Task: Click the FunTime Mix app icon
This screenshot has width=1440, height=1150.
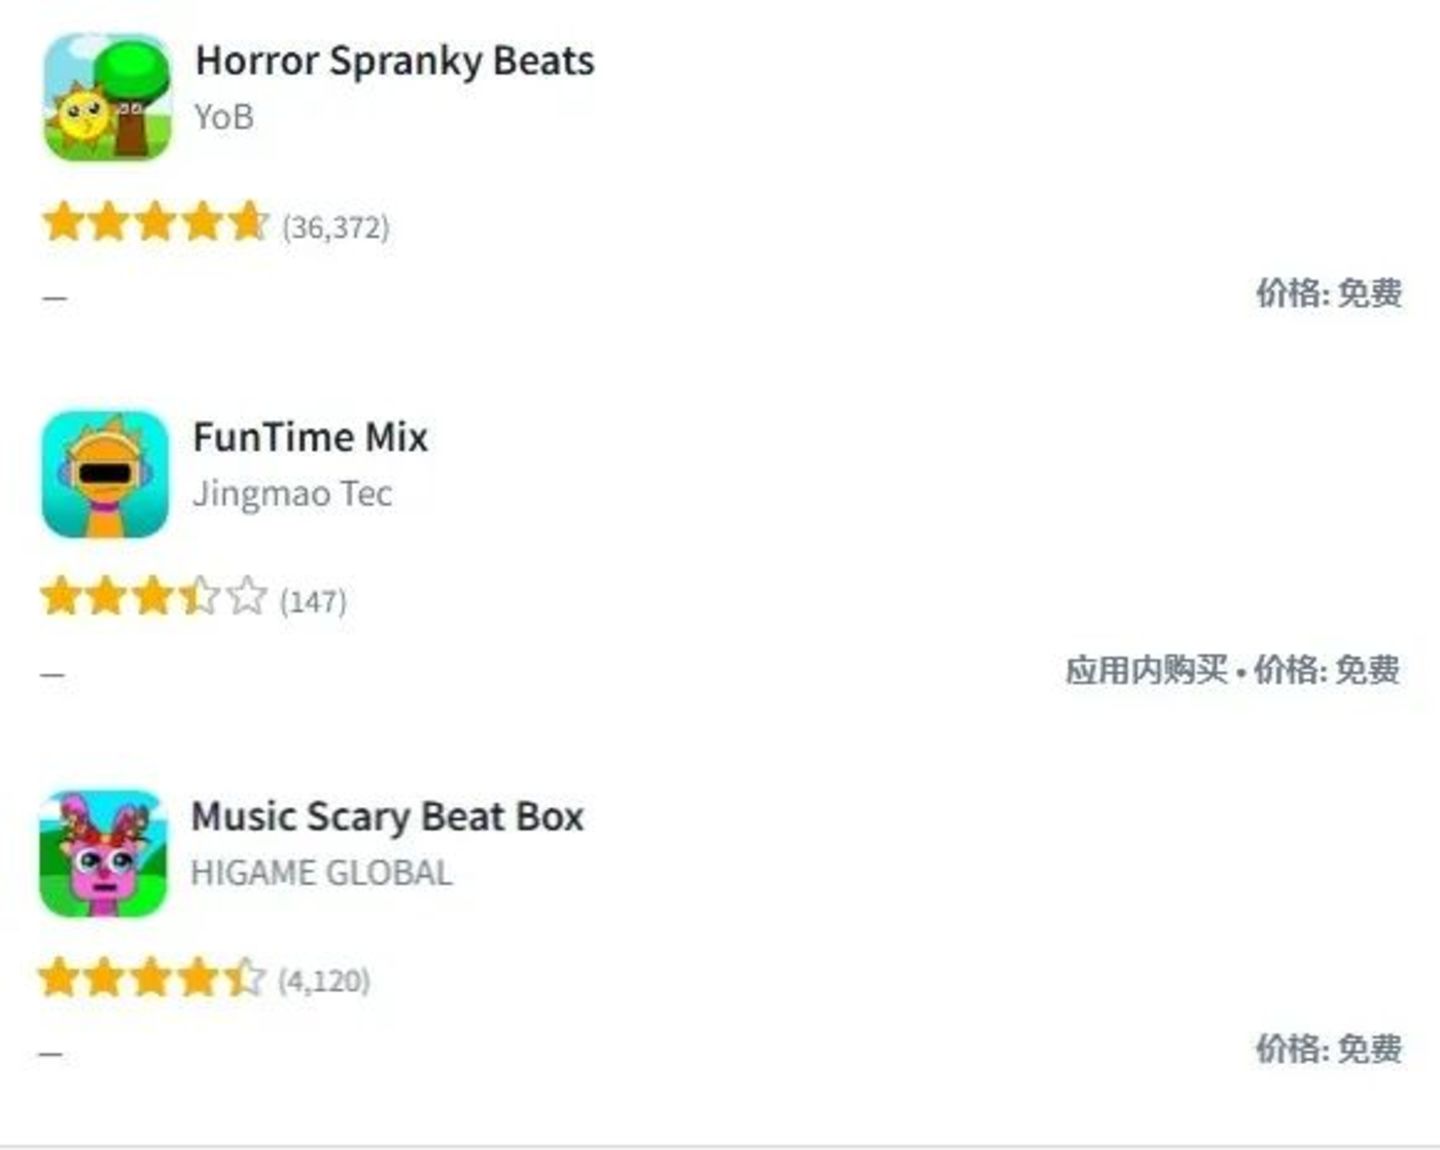Action: pos(105,474)
